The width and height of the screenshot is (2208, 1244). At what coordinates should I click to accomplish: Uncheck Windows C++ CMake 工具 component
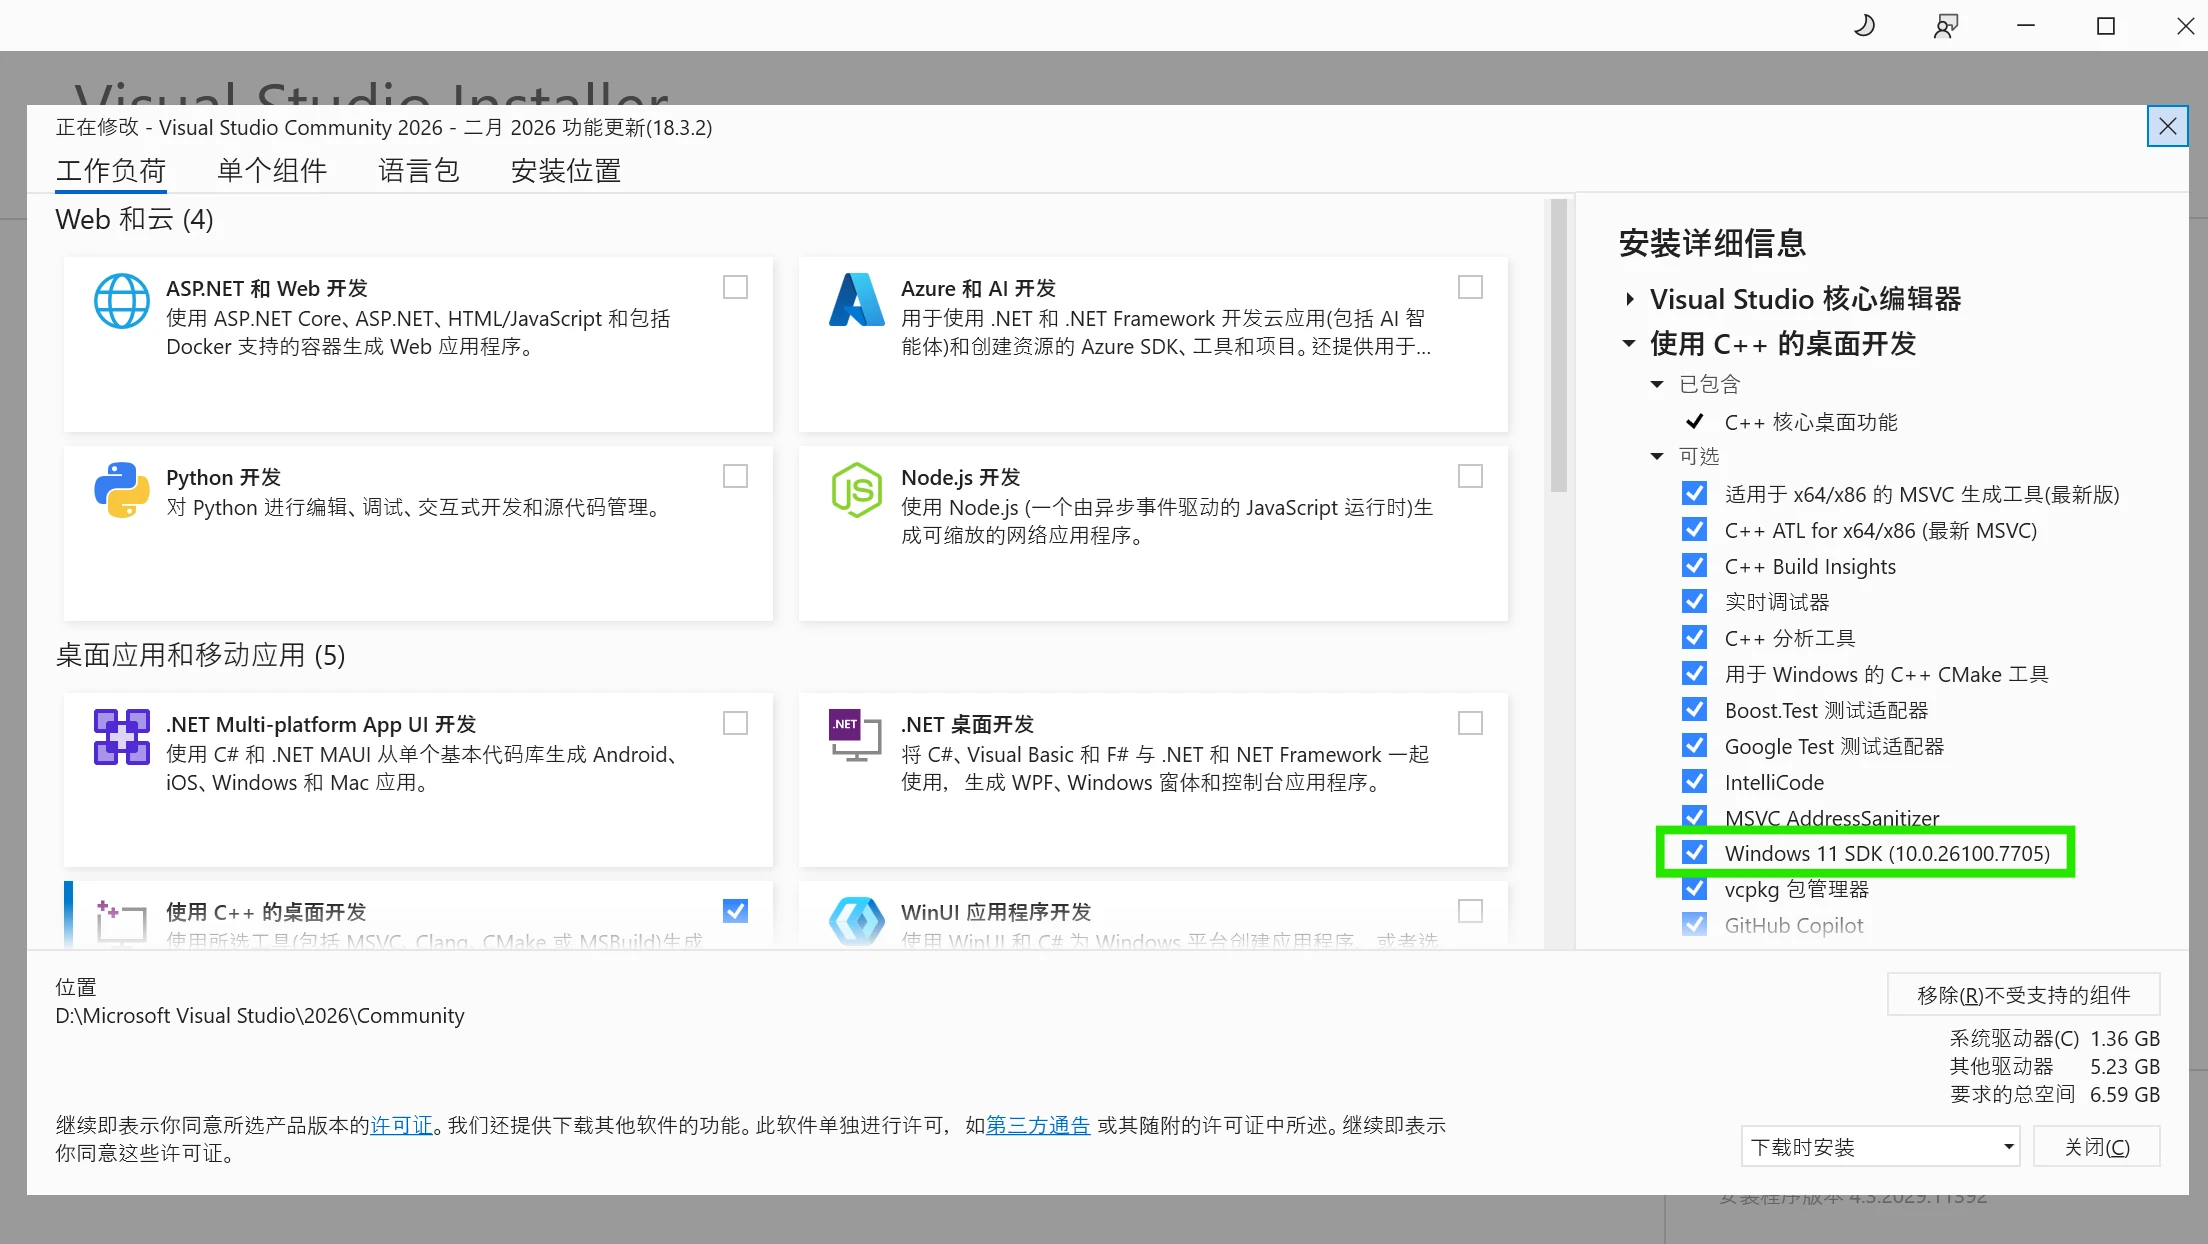[x=1694, y=673]
